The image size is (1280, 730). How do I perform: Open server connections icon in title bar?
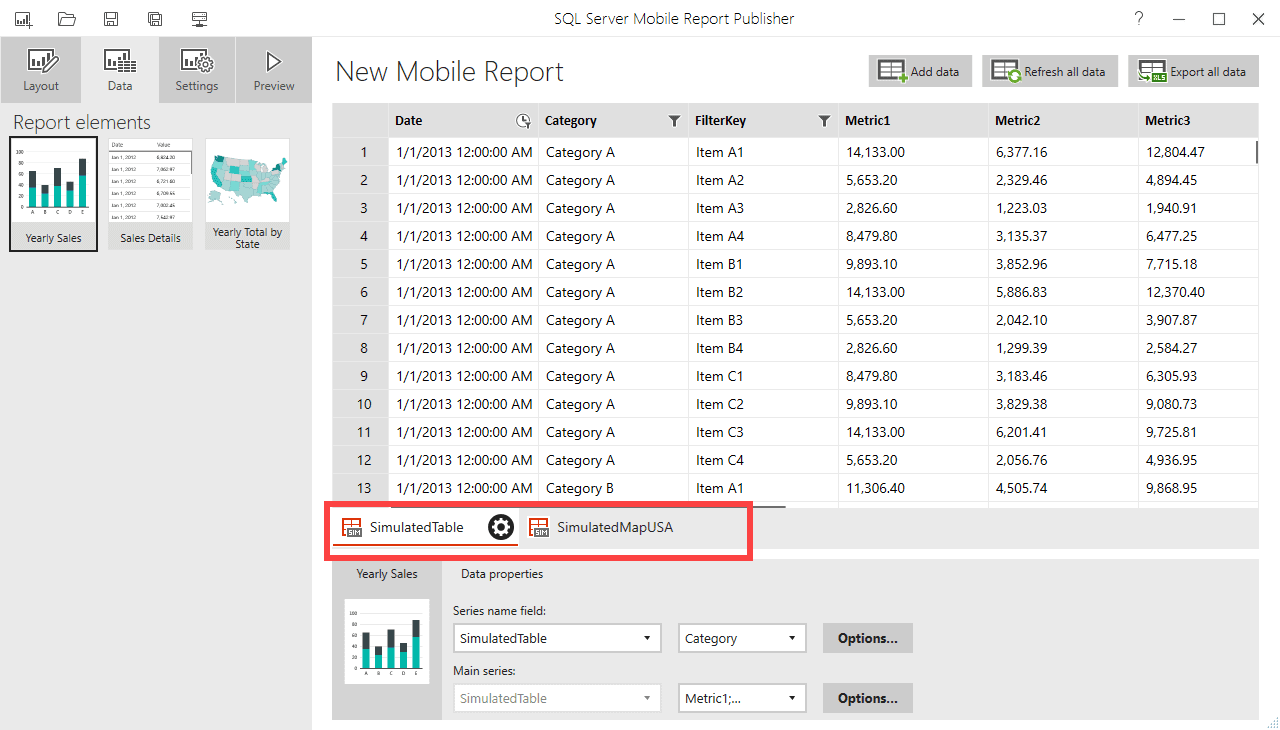pos(199,19)
